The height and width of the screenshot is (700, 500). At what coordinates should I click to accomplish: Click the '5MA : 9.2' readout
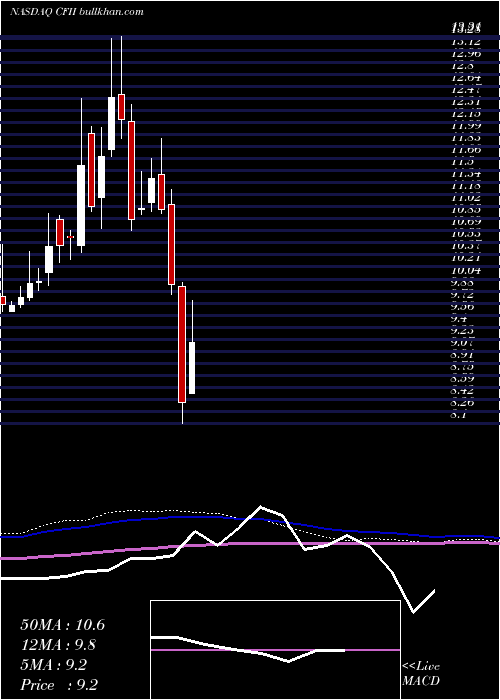click(x=54, y=665)
